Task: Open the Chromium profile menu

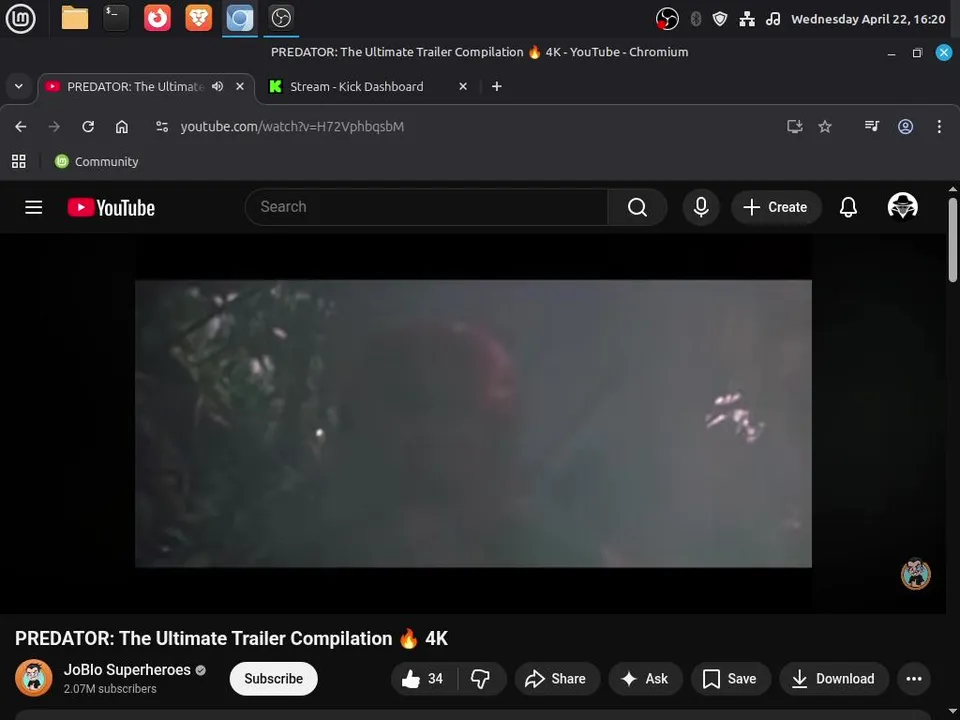Action: [x=906, y=127]
